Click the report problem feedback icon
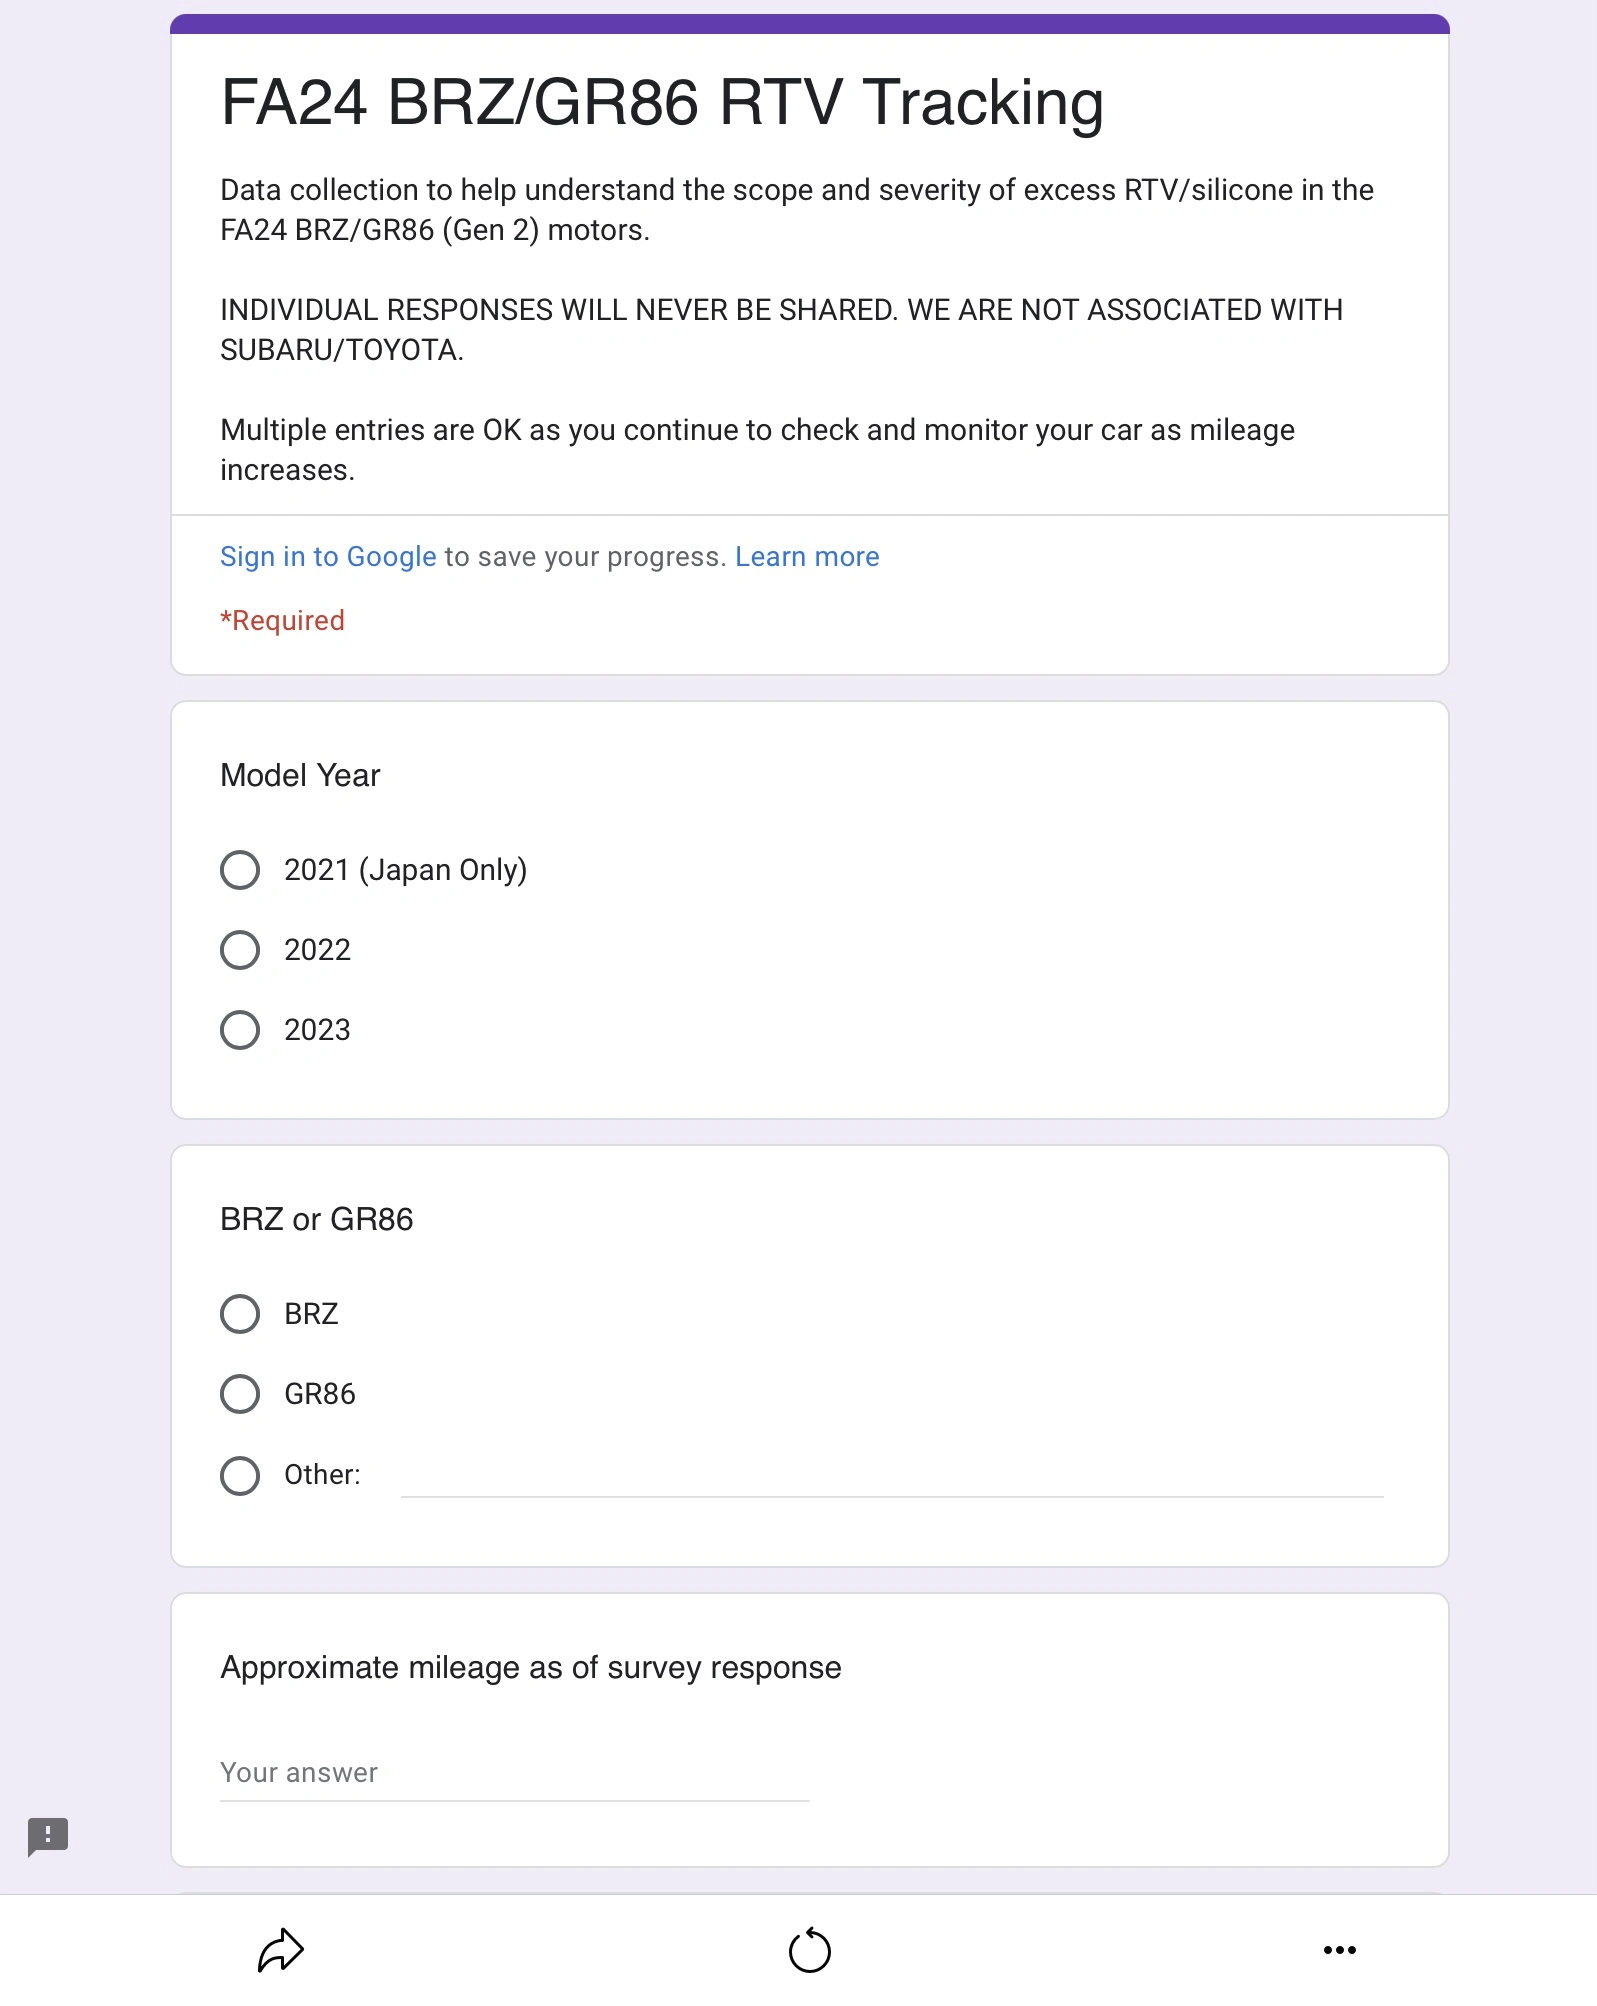1597x2006 pixels. click(47, 1837)
